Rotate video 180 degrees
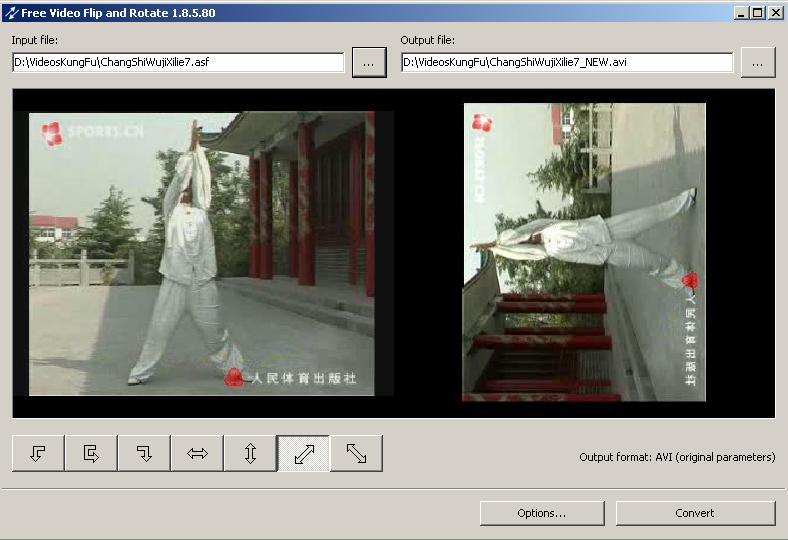Viewport: 788px width, 540px height. (91, 453)
